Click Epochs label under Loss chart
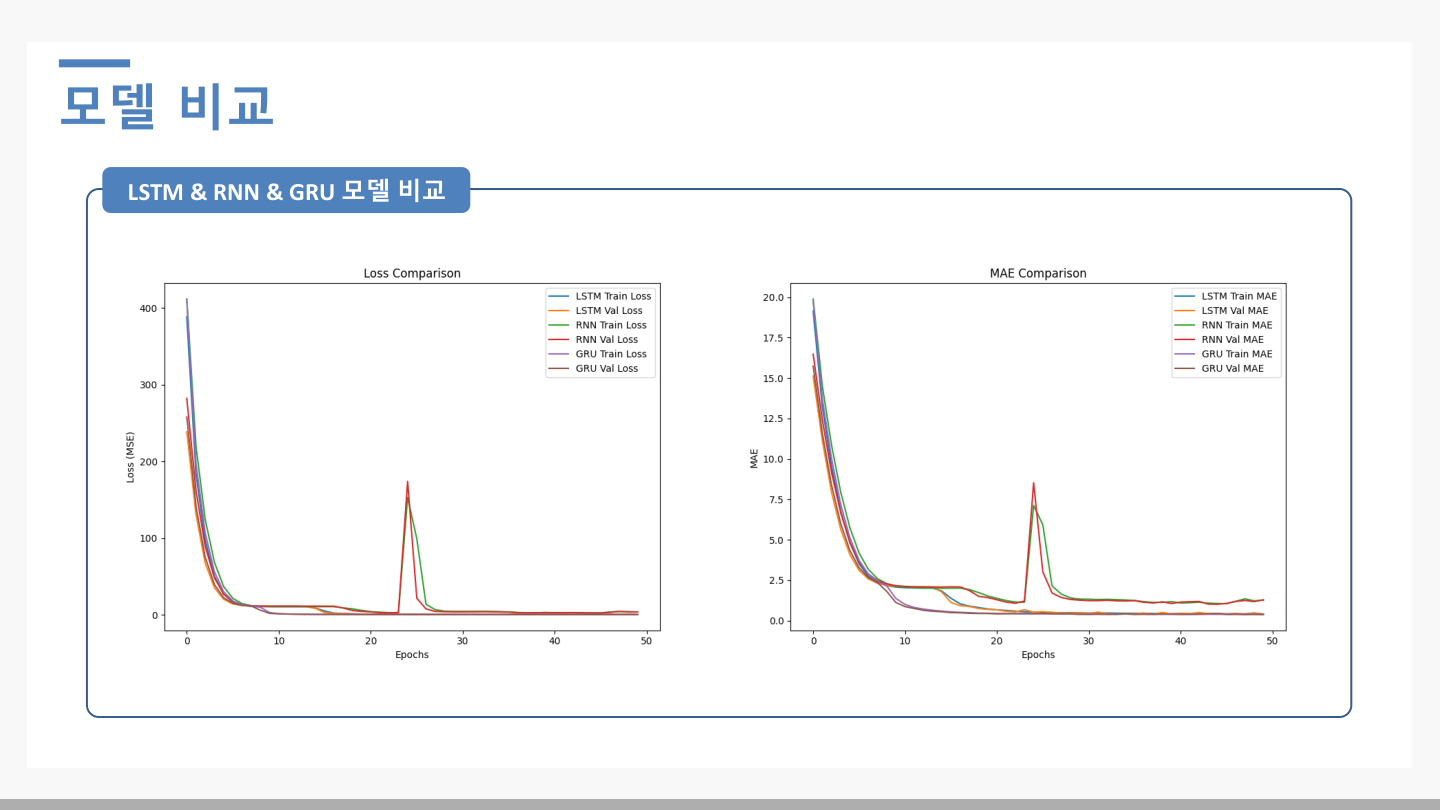The width and height of the screenshot is (1440, 810). click(411, 655)
